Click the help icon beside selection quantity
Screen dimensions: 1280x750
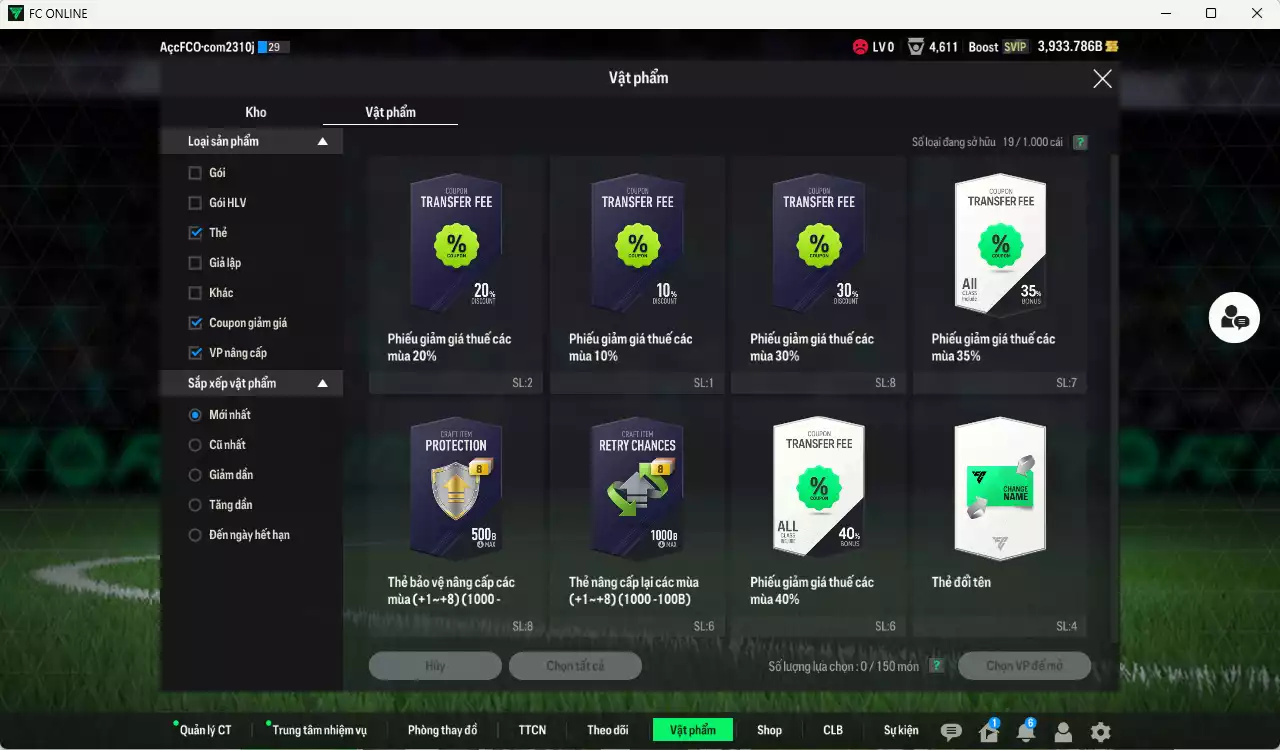coord(936,666)
